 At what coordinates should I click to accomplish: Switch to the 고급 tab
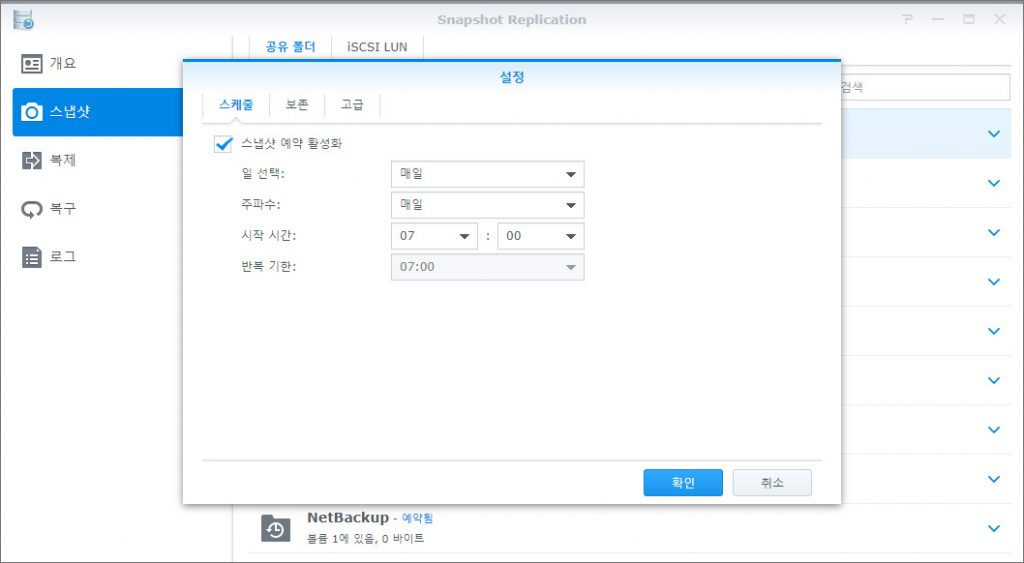point(352,105)
